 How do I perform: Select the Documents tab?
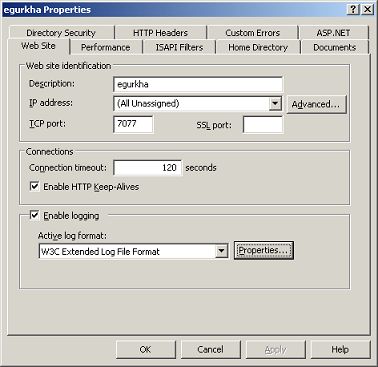click(x=335, y=47)
